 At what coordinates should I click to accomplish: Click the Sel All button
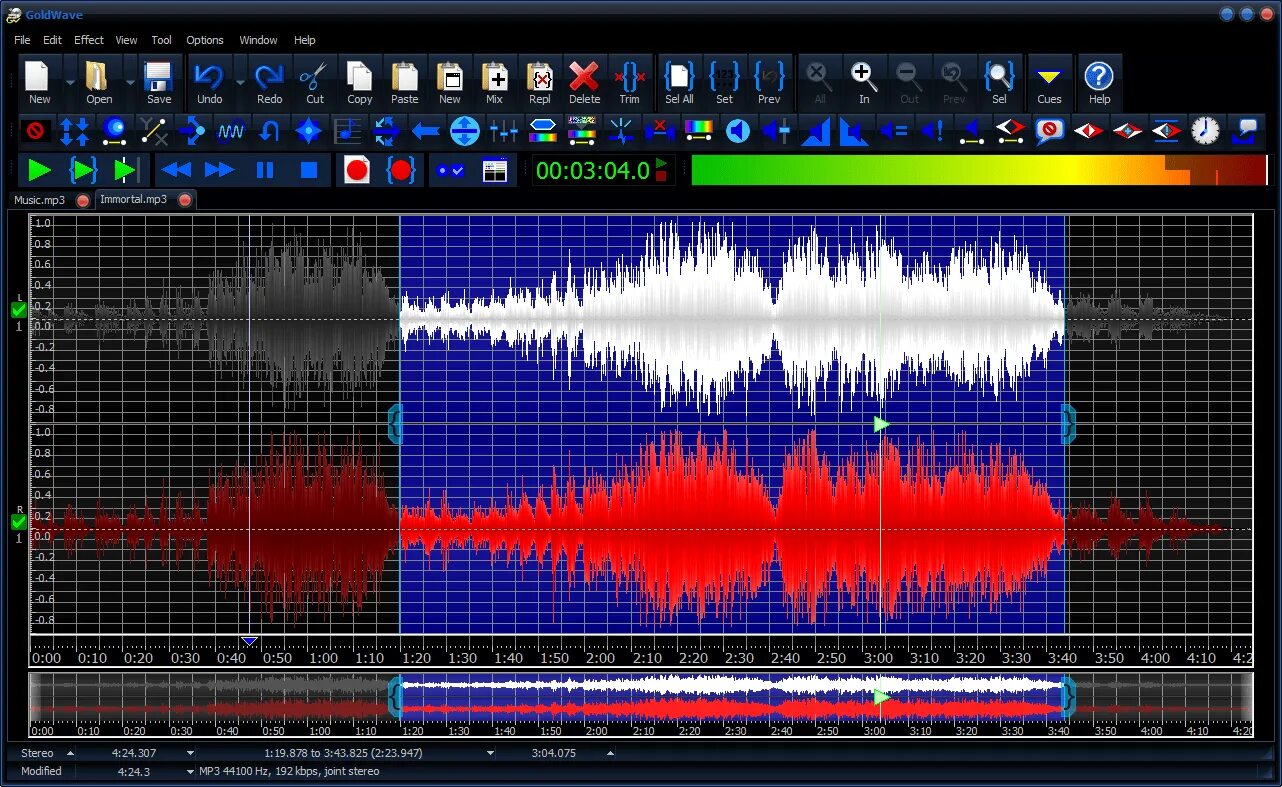tap(678, 82)
